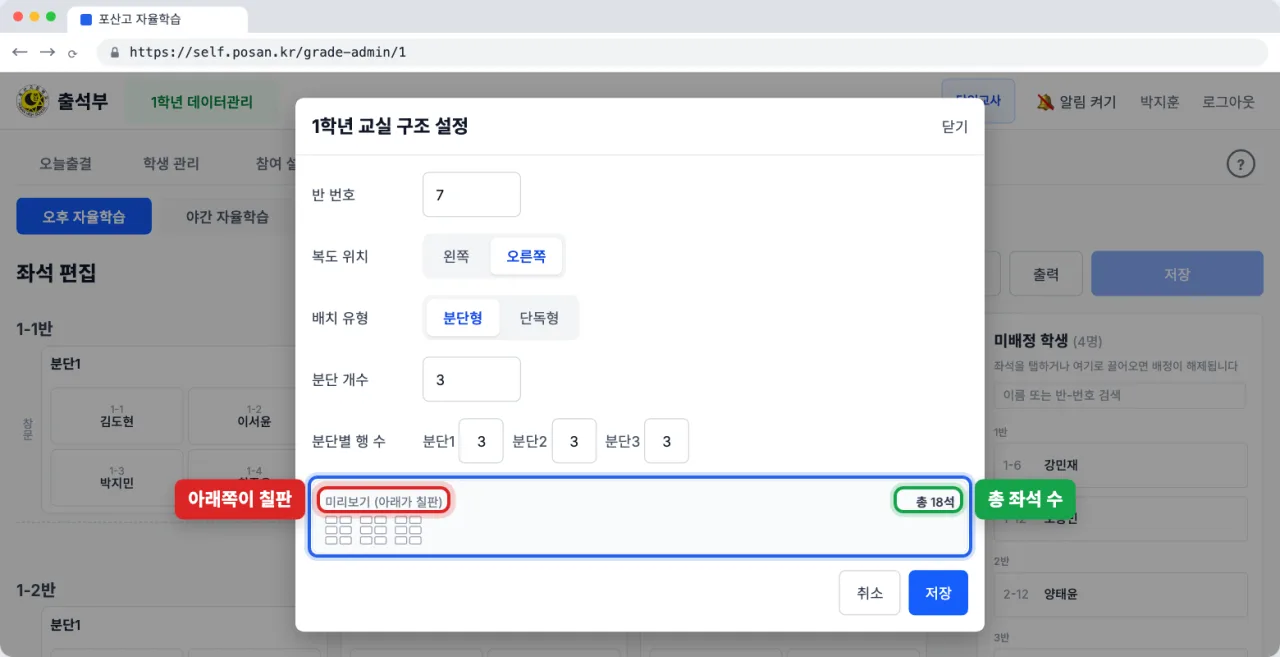This screenshot has width=1280, height=657.
Task: Click the 취소 button
Action: [x=870, y=593]
